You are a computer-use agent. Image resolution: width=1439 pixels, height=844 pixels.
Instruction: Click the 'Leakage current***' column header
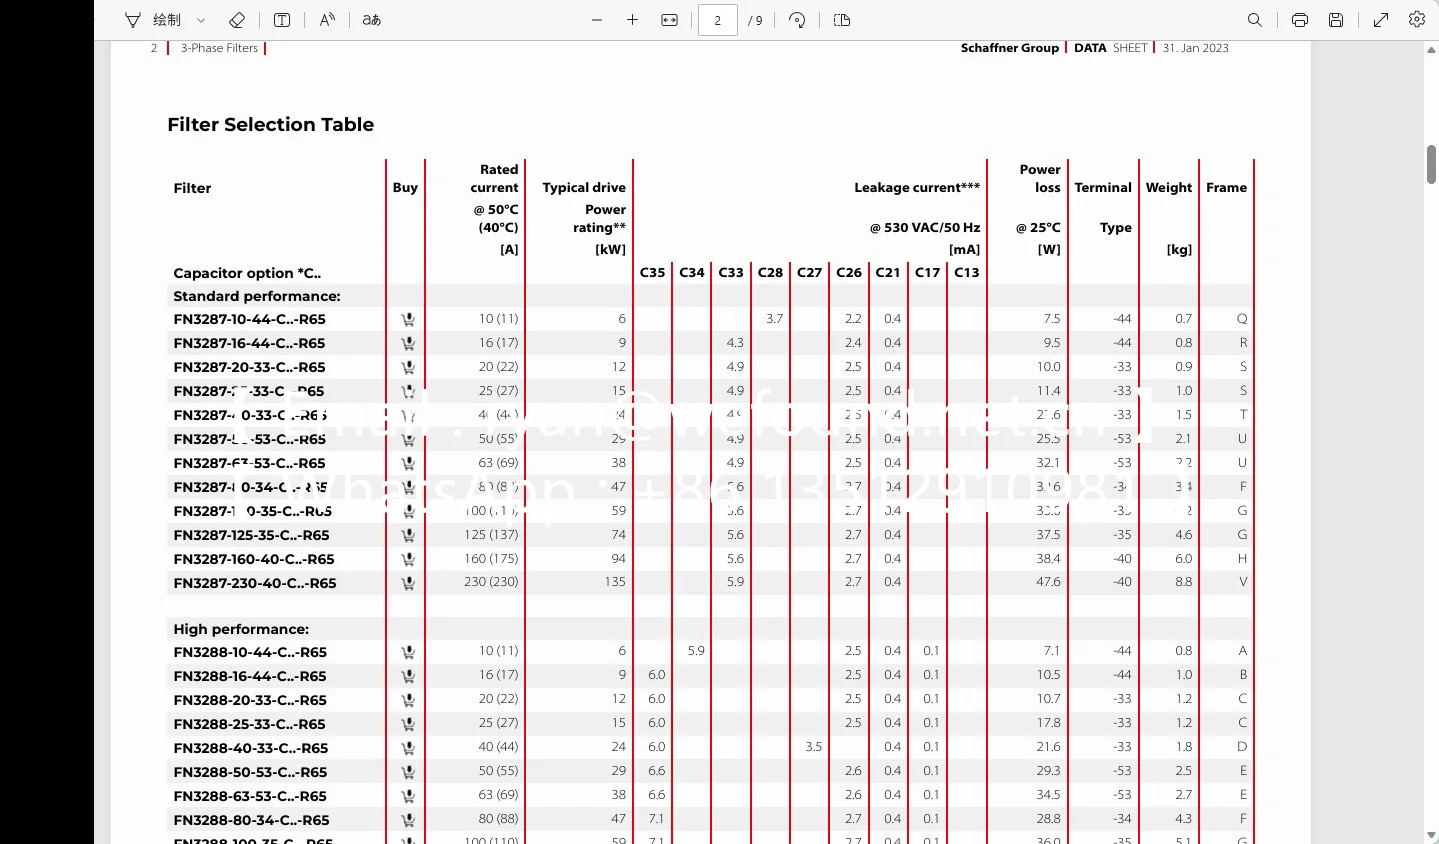(x=917, y=188)
